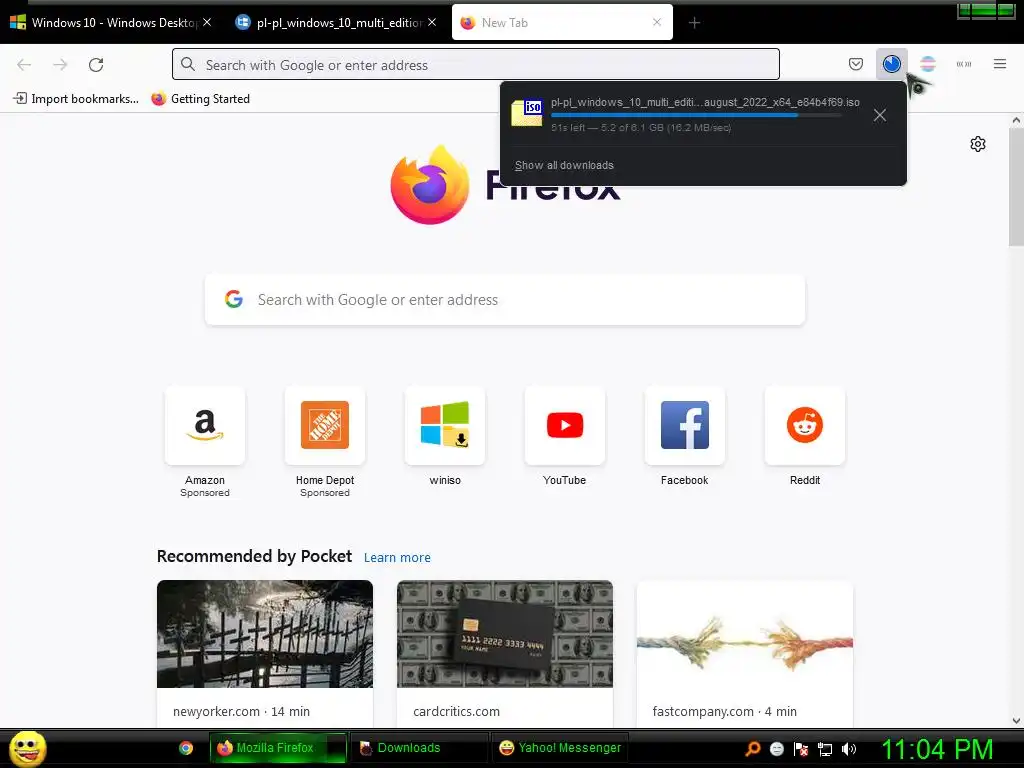This screenshot has height=768, width=1024.
Task: Open Getting Started bookmark
Action: (200, 99)
